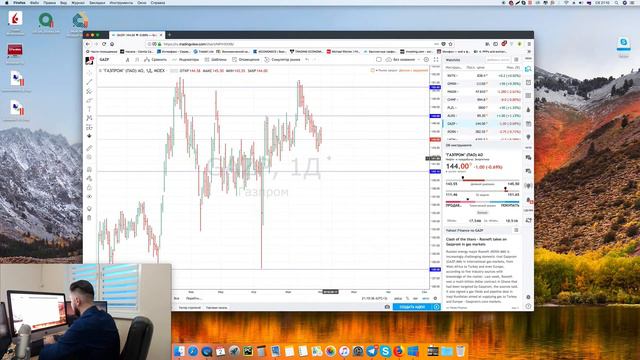Viewport: 640px width, 360px height.
Task: Open the notifications sidebar icon with badge
Action: [529, 200]
